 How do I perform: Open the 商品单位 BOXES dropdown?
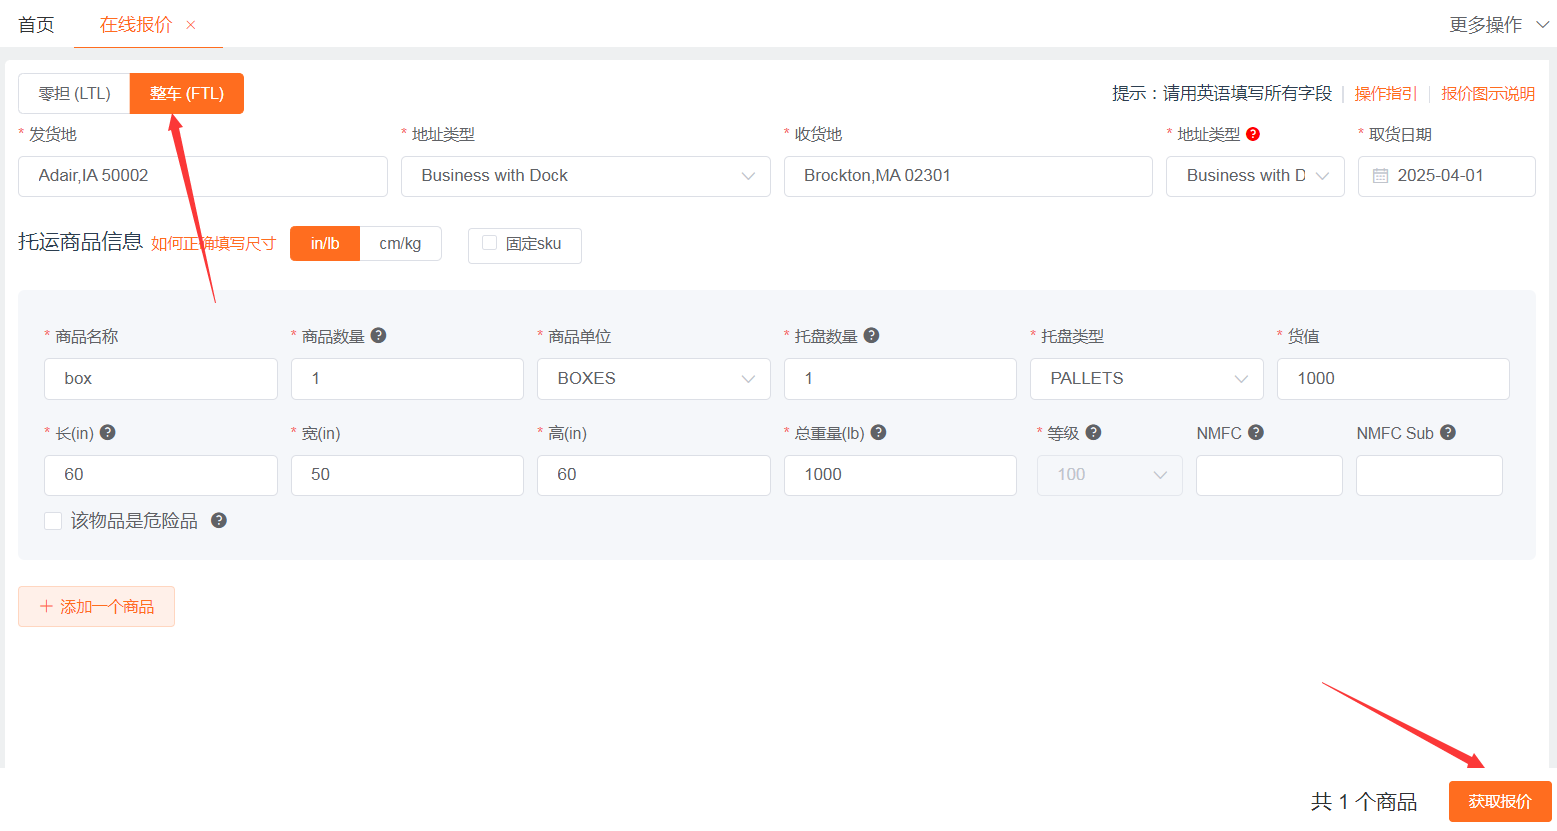(653, 379)
